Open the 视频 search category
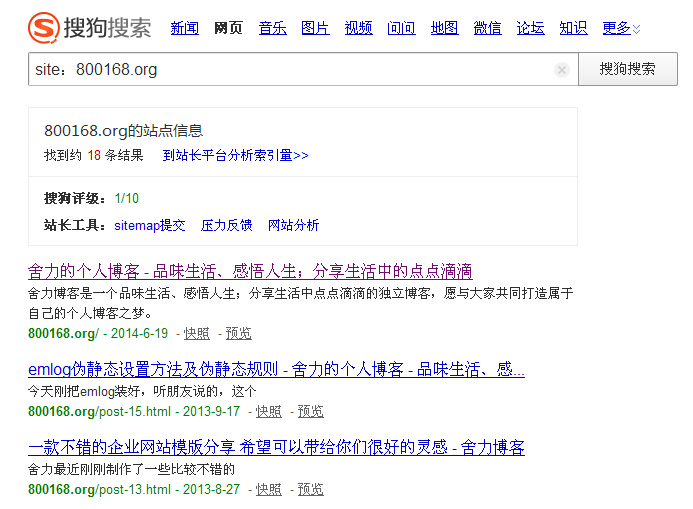 click(x=358, y=28)
